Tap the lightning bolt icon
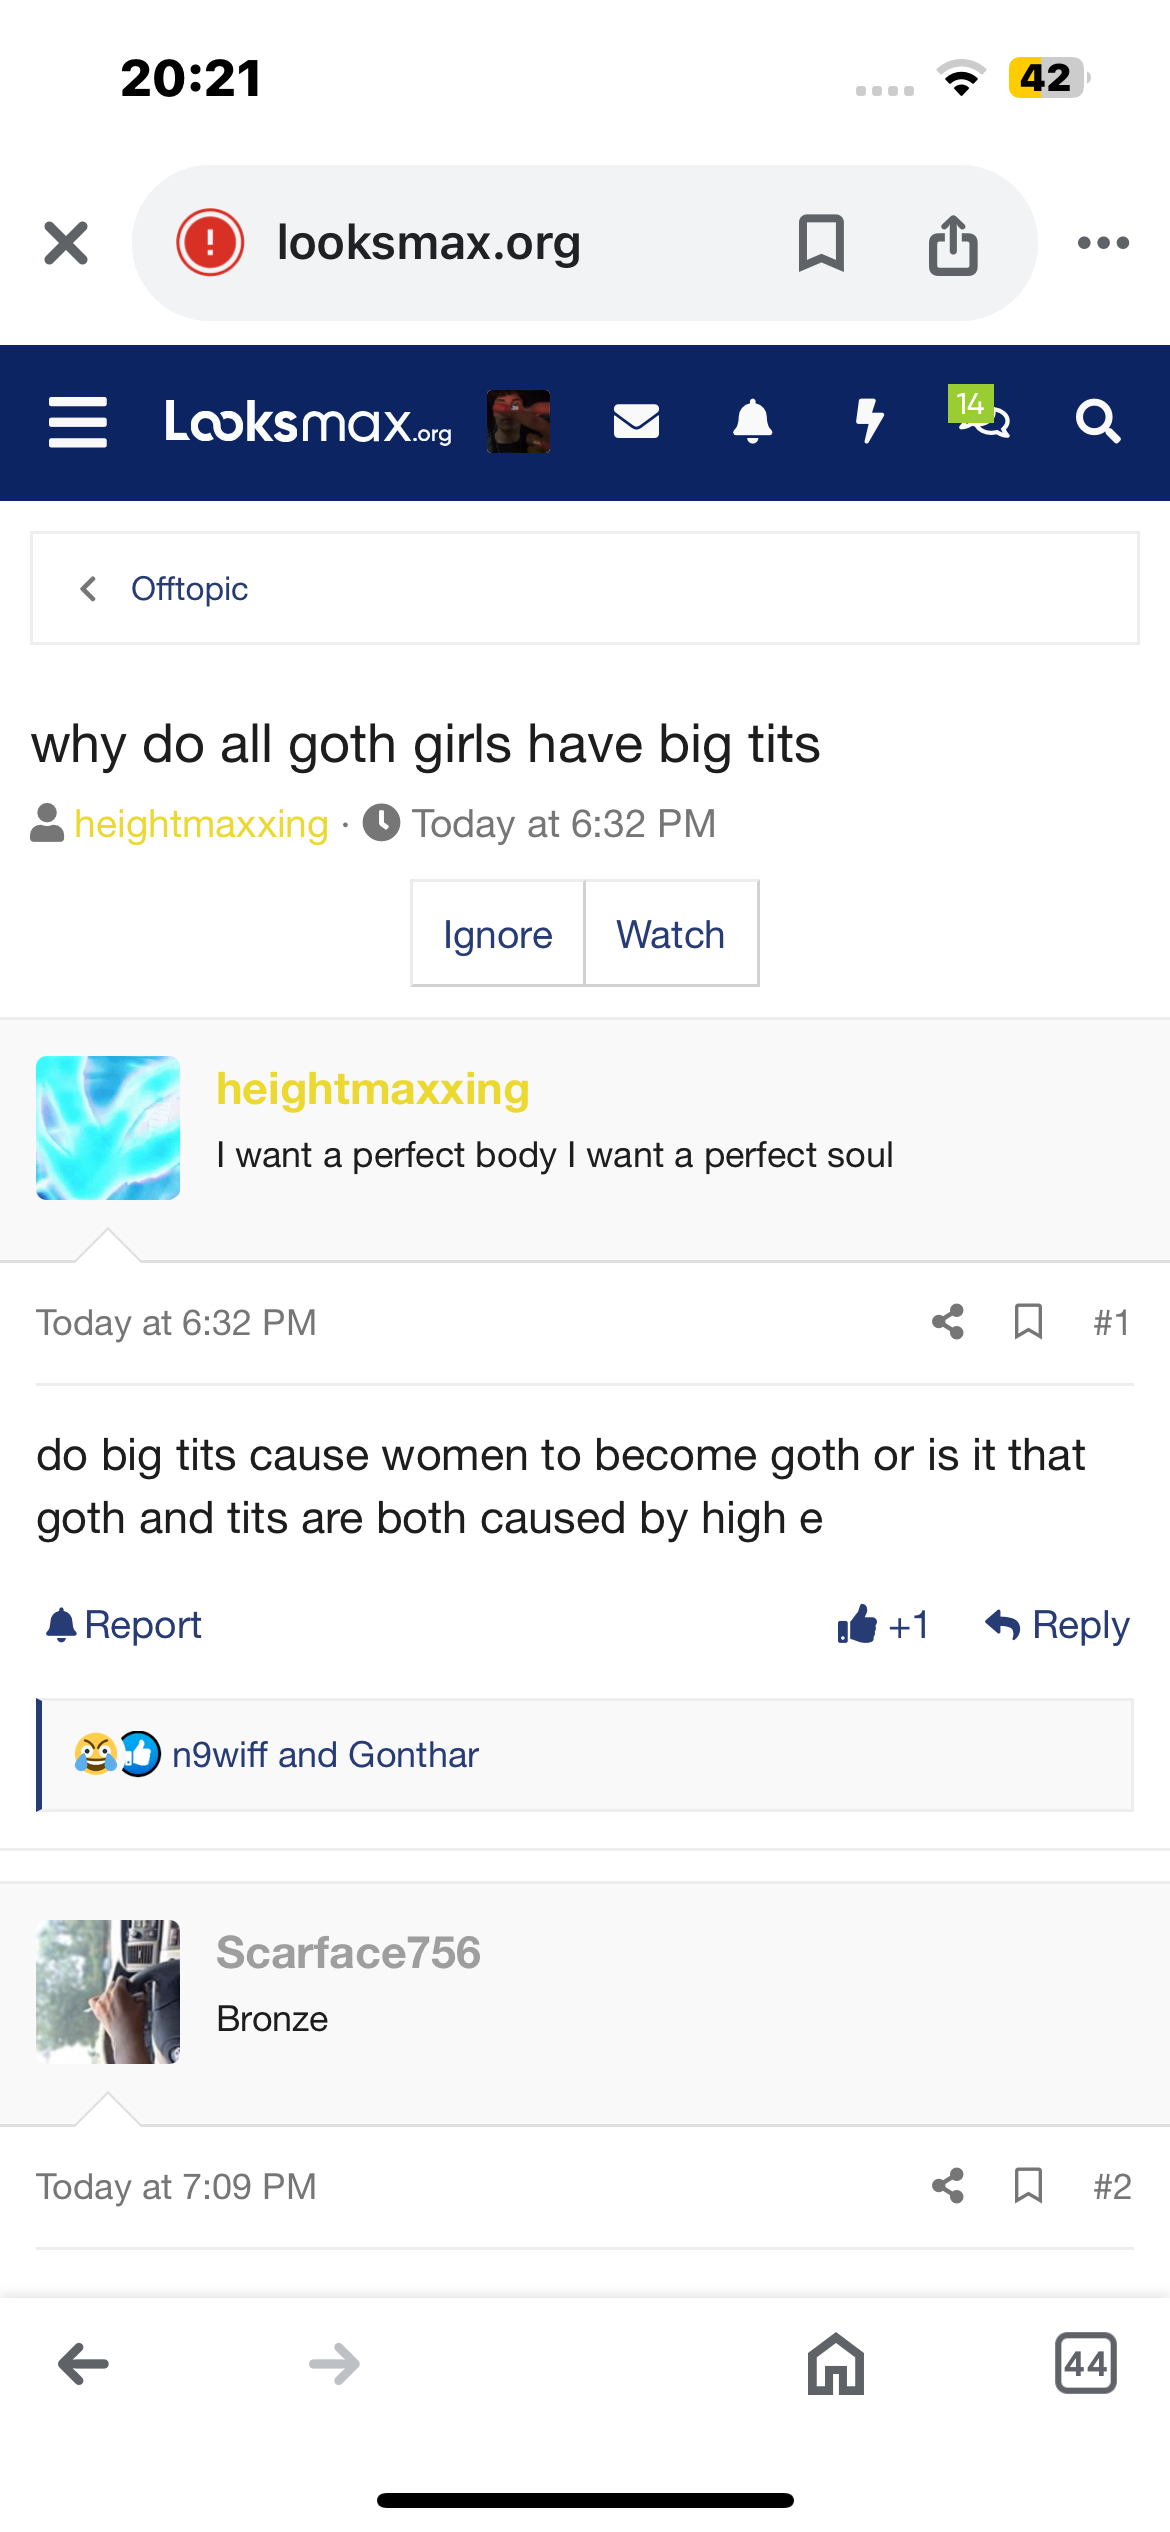Image resolution: width=1170 pixels, height=2532 pixels. (x=869, y=422)
